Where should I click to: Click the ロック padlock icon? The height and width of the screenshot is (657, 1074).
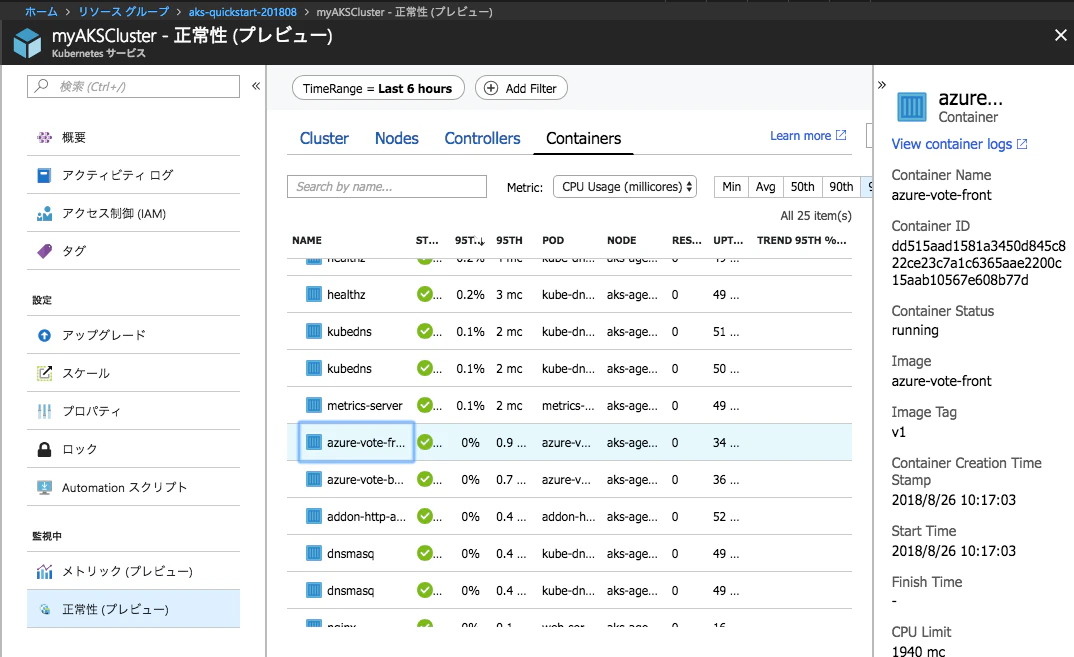tap(45, 449)
